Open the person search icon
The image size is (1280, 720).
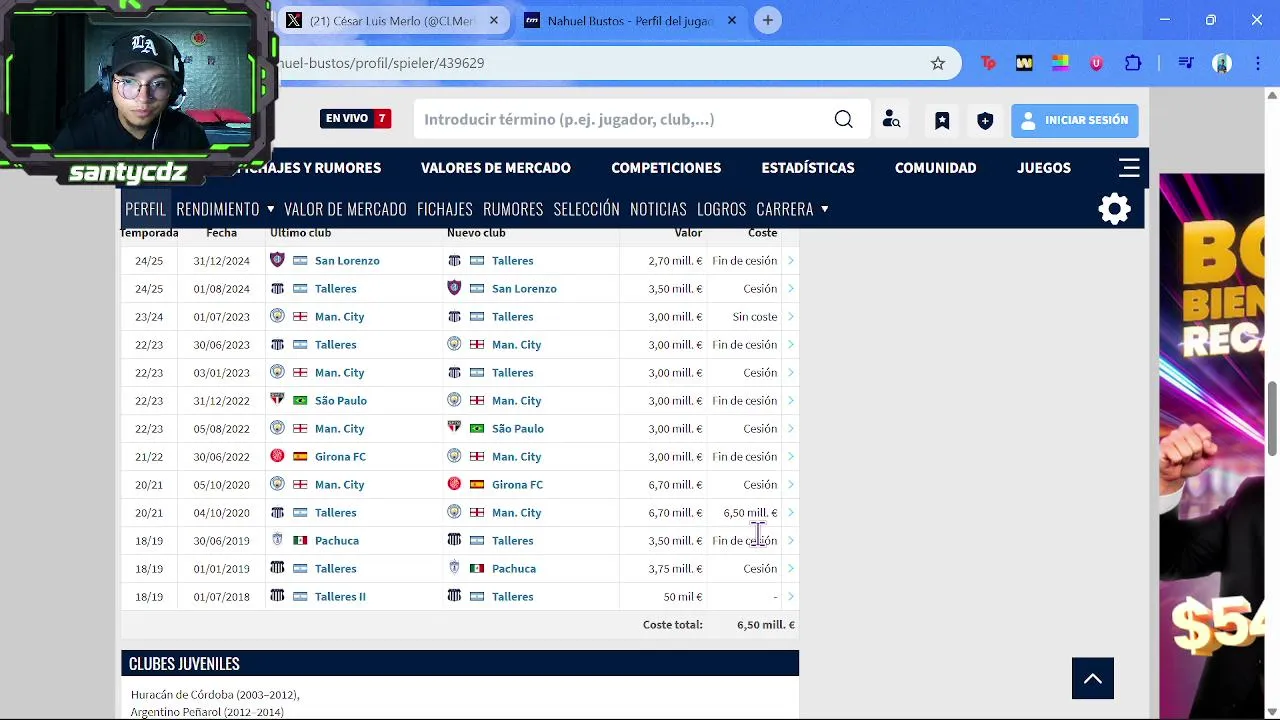891,120
